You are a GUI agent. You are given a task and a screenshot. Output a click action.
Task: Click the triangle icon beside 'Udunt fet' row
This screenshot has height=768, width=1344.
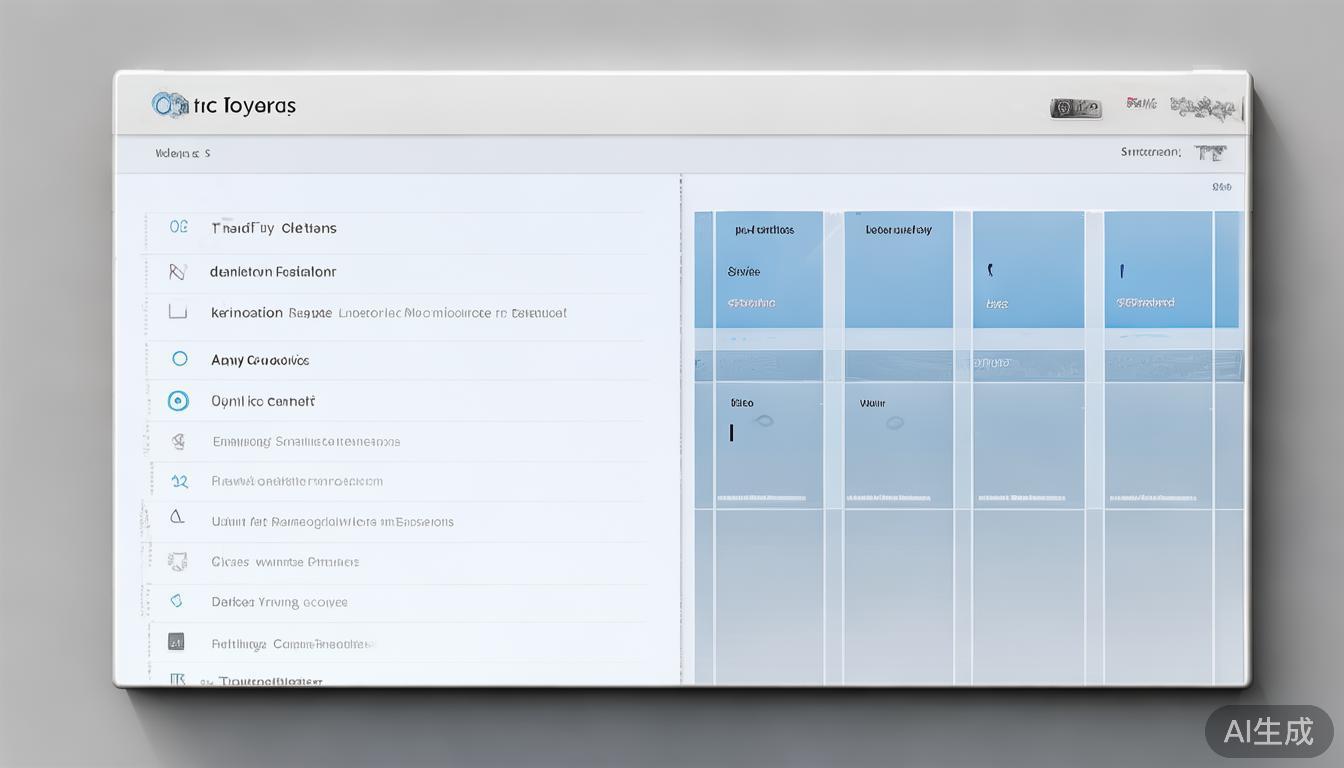point(177,517)
